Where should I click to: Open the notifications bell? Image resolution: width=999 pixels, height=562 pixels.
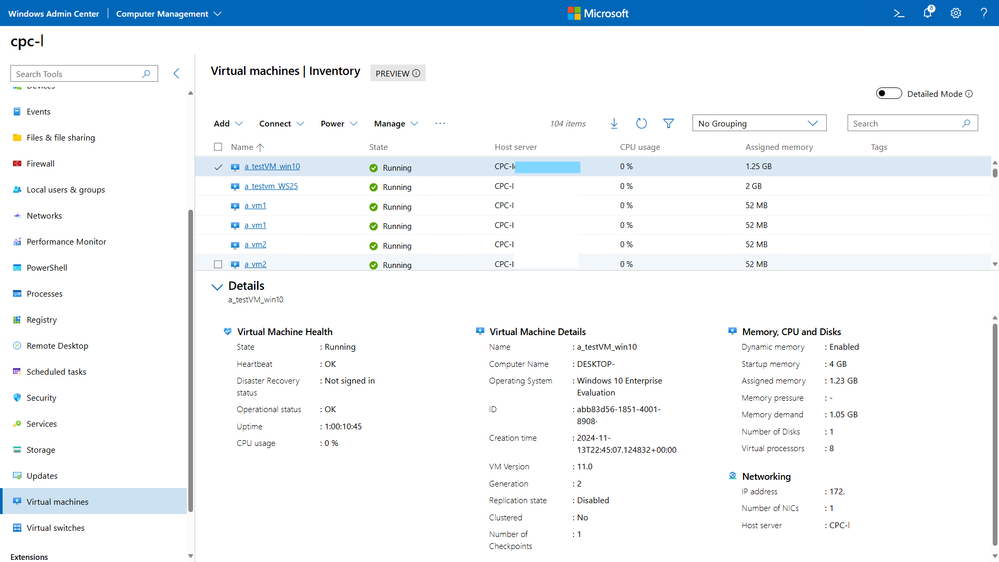pyautogui.click(x=927, y=13)
